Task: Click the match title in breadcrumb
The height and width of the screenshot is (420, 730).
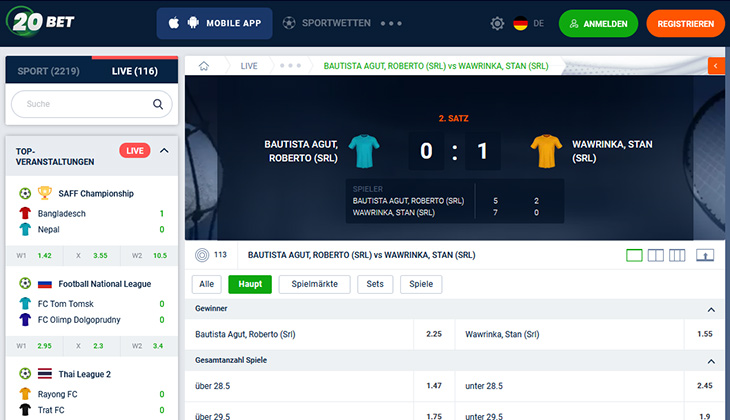Action: [x=436, y=66]
